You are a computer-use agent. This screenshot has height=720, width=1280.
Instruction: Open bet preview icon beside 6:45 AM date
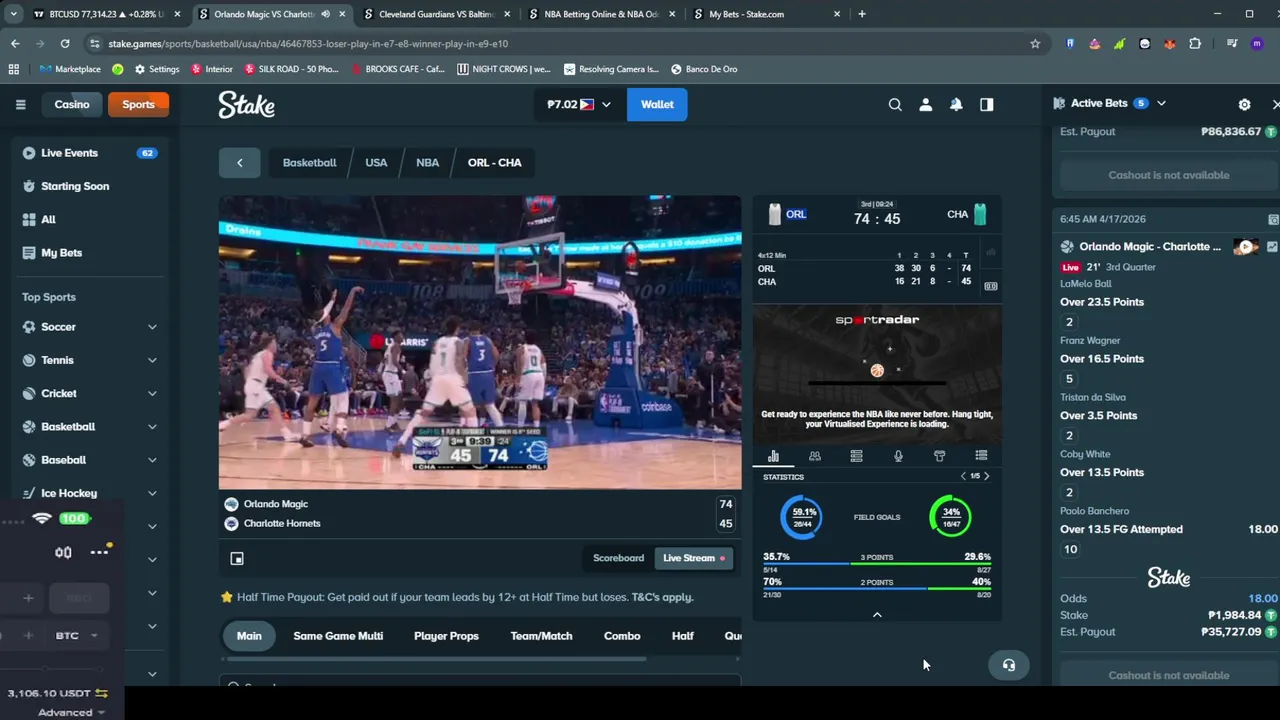[x=1273, y=219]
